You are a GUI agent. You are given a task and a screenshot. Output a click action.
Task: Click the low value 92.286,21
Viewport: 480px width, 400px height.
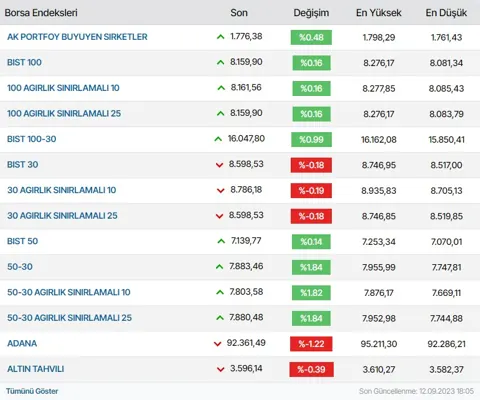446,344
